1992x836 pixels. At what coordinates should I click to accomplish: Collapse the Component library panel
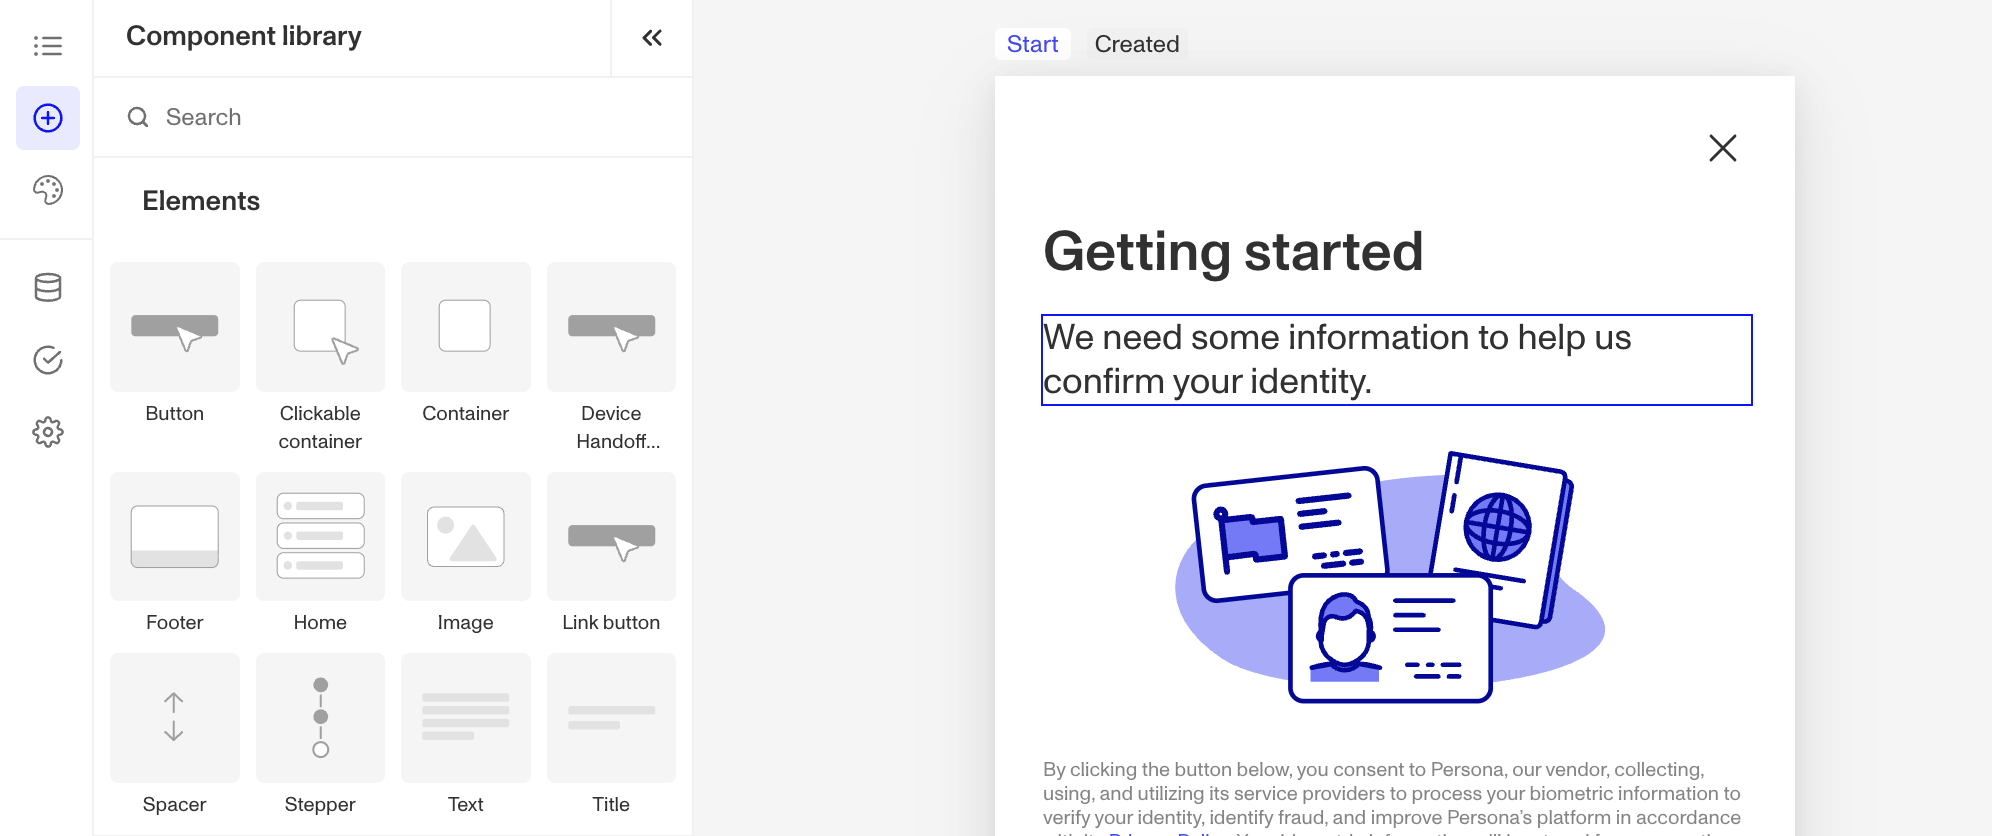(x=652, y=38)
